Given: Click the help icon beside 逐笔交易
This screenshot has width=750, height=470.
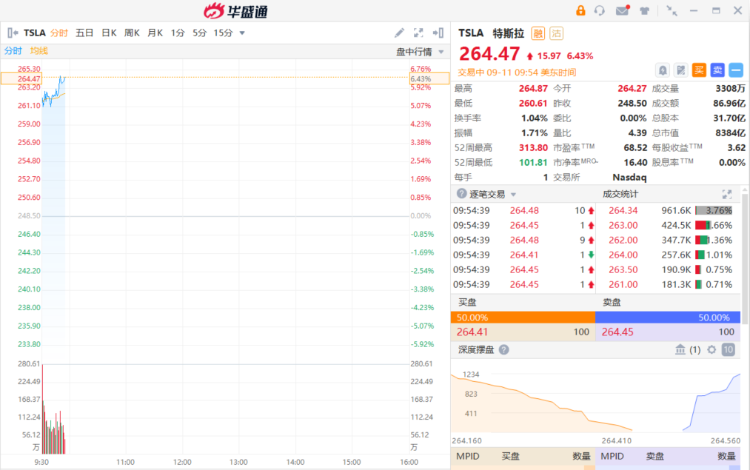Looking at the screenshot, I should point(461,194).
